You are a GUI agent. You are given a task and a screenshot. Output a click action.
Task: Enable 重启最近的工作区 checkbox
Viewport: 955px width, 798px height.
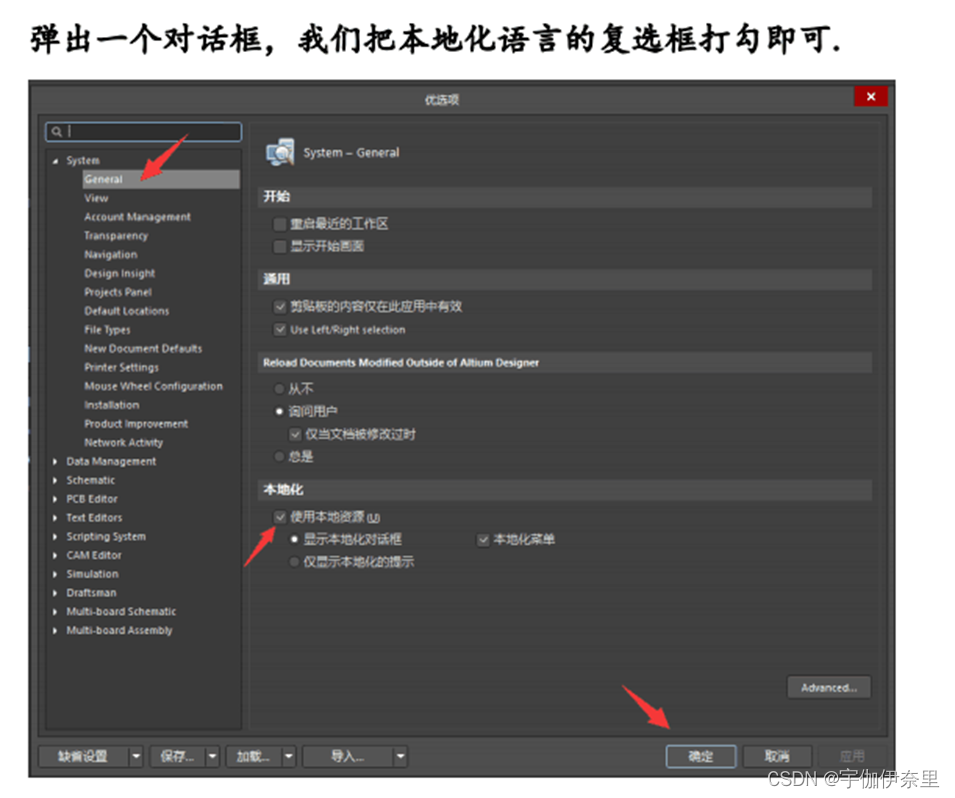click(x=280, y=224)
